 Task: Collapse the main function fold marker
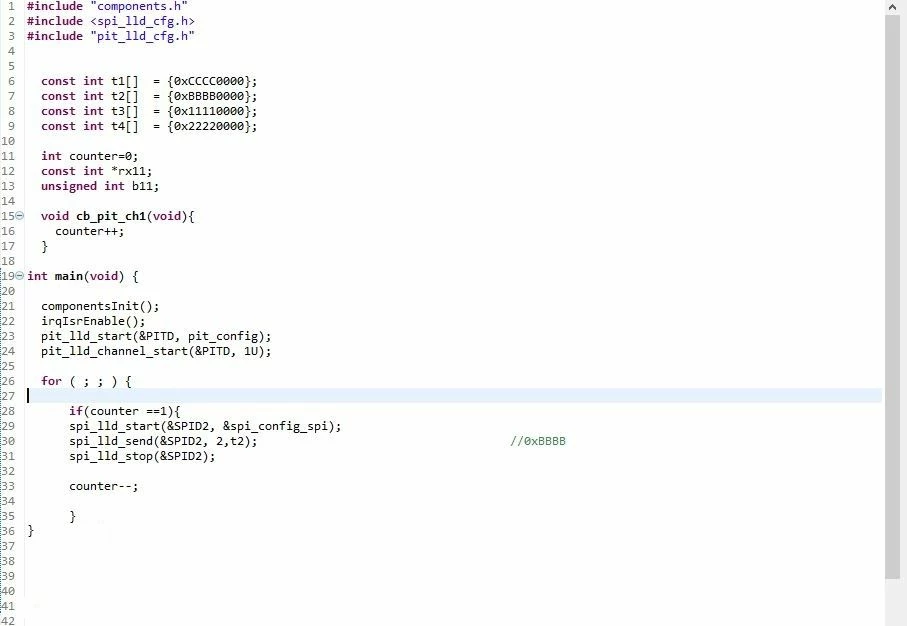pos(20,276)
